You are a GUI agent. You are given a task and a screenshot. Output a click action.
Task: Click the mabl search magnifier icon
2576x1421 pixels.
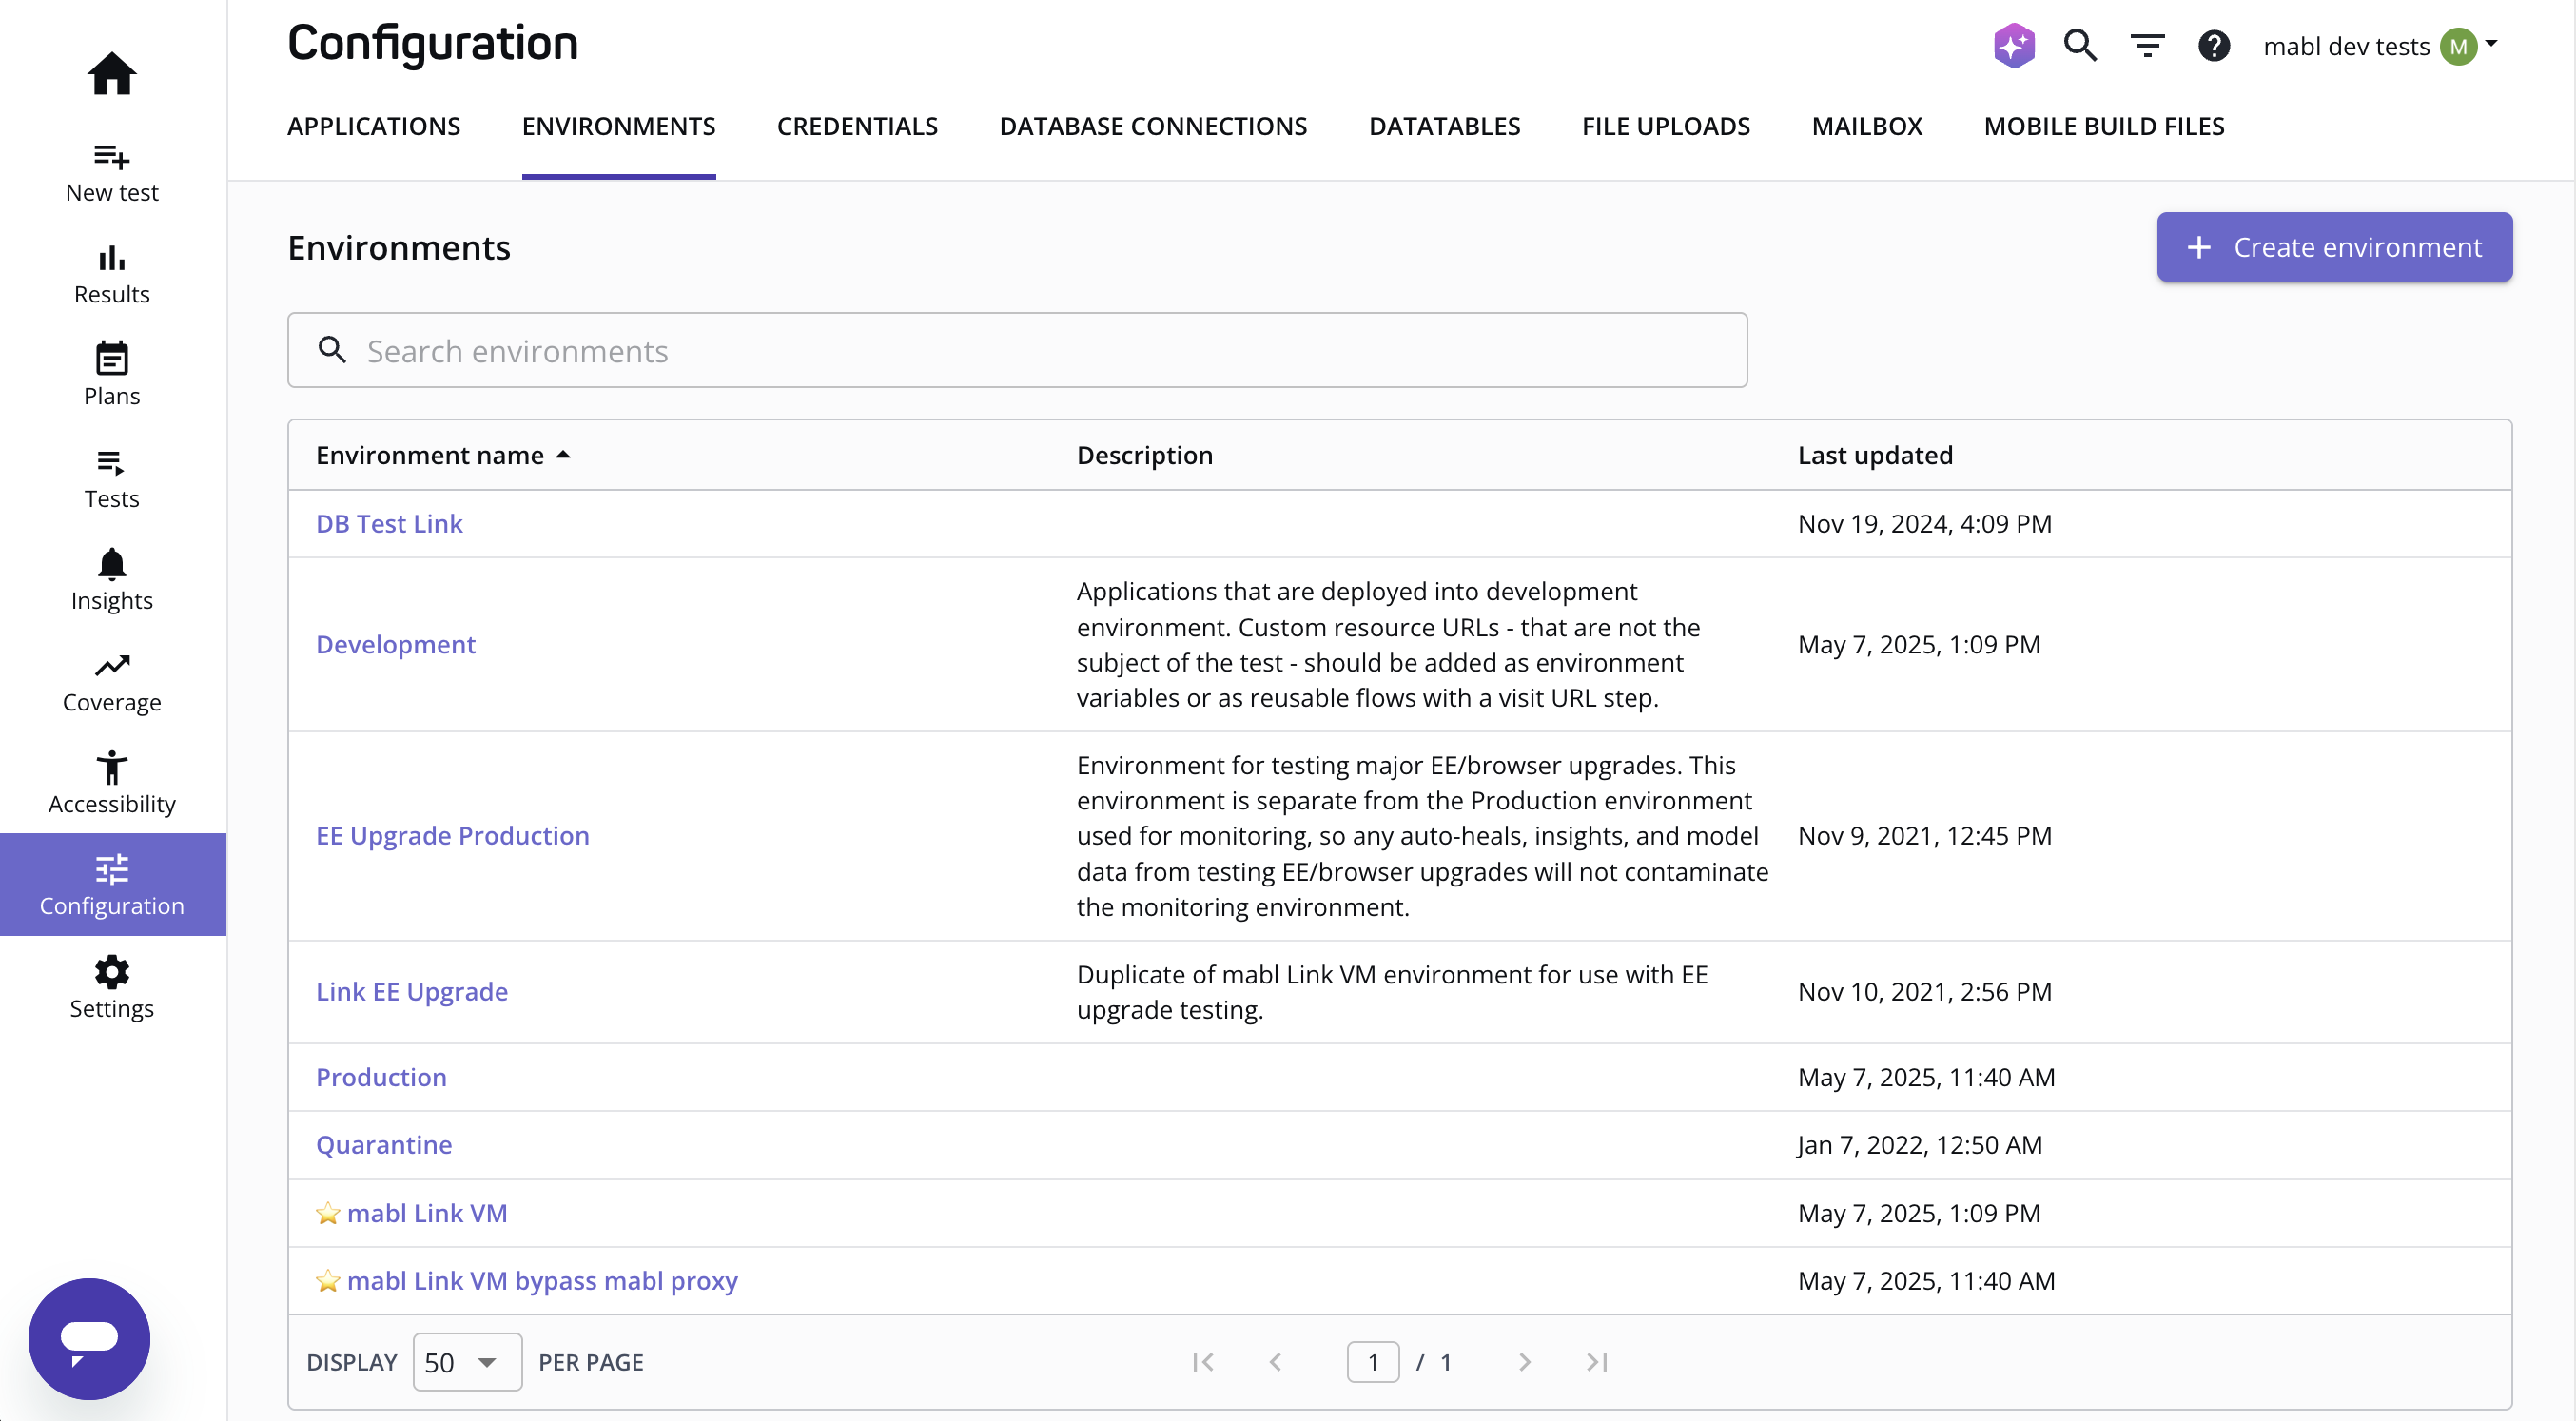pyautogui.click(x=2080, y=45)
